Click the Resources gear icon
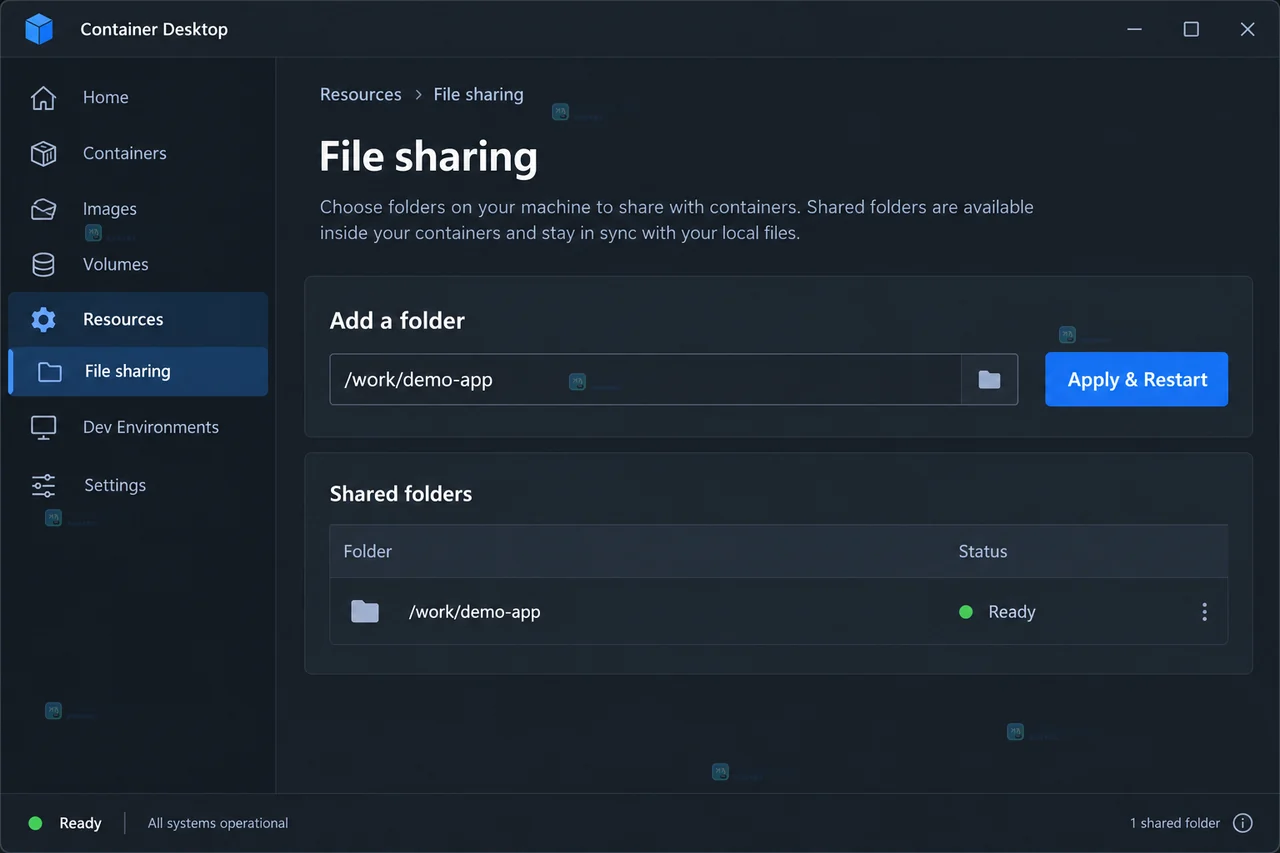This screenshot has height=853, width=1280. tap(43, 320)
